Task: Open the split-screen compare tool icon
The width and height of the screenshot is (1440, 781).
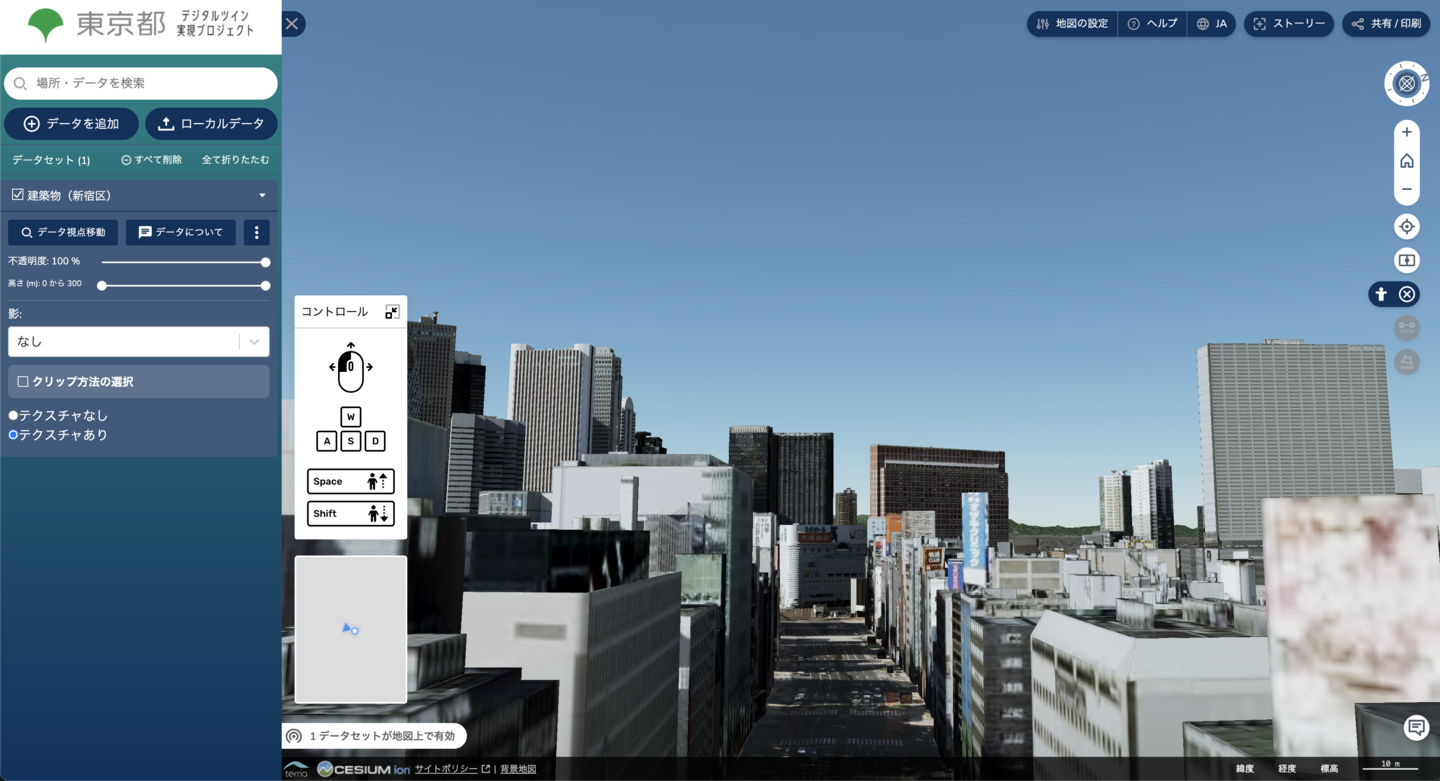Action: pyautogui.click(x=1406, y=261)
